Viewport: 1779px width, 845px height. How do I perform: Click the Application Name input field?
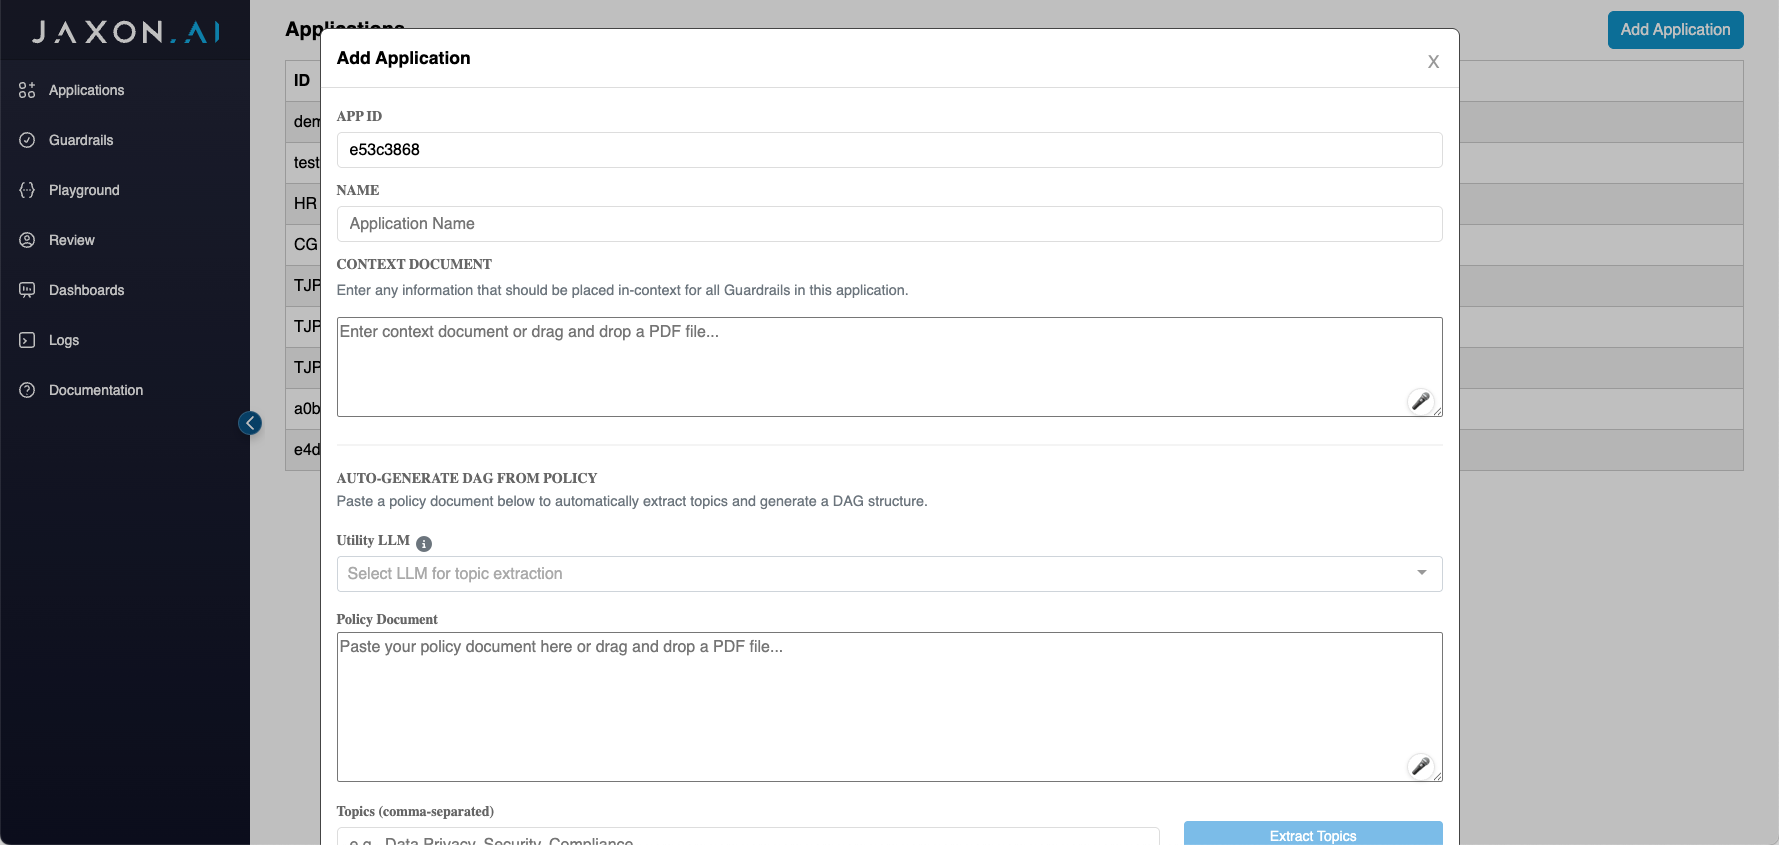pyautogui.click(x=889, y=224)
